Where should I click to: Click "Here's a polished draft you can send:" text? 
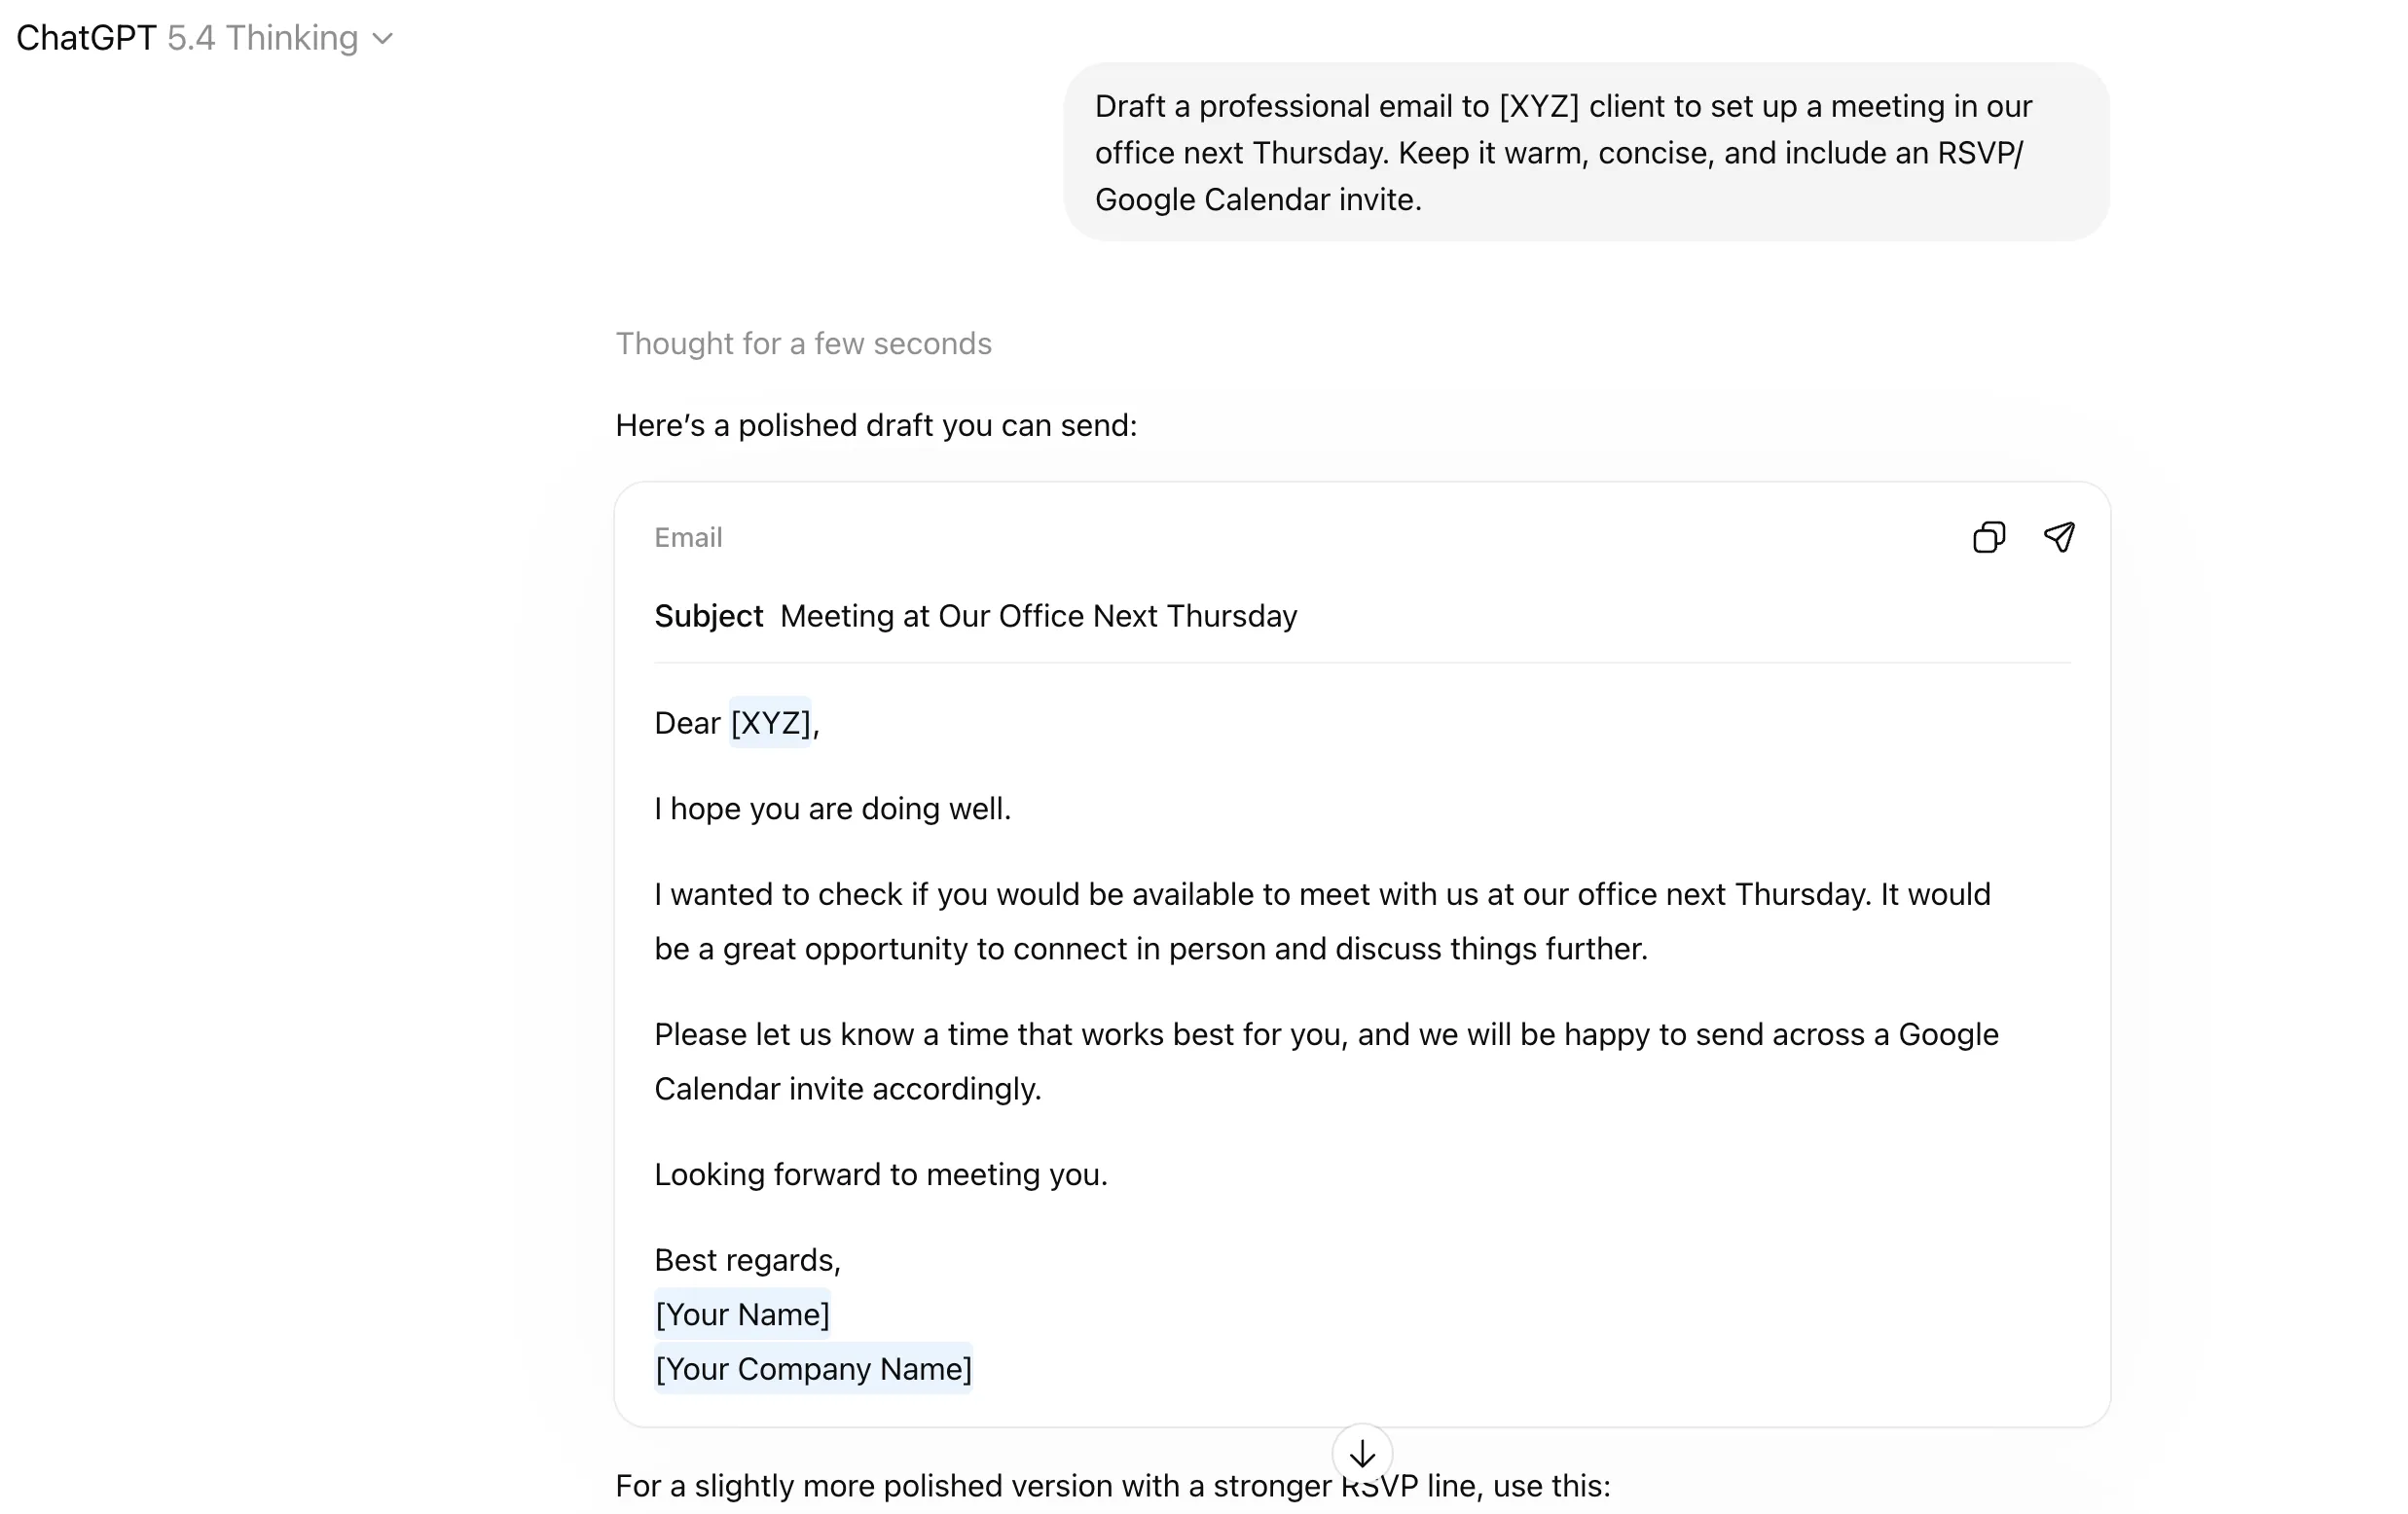(875, 425)
